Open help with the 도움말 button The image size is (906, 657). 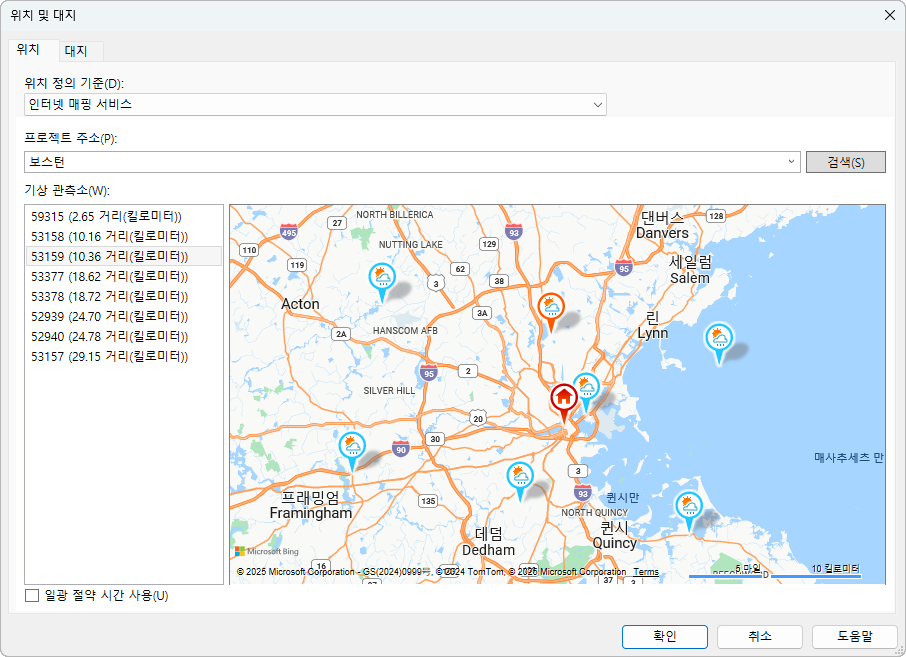click(854, 636)
